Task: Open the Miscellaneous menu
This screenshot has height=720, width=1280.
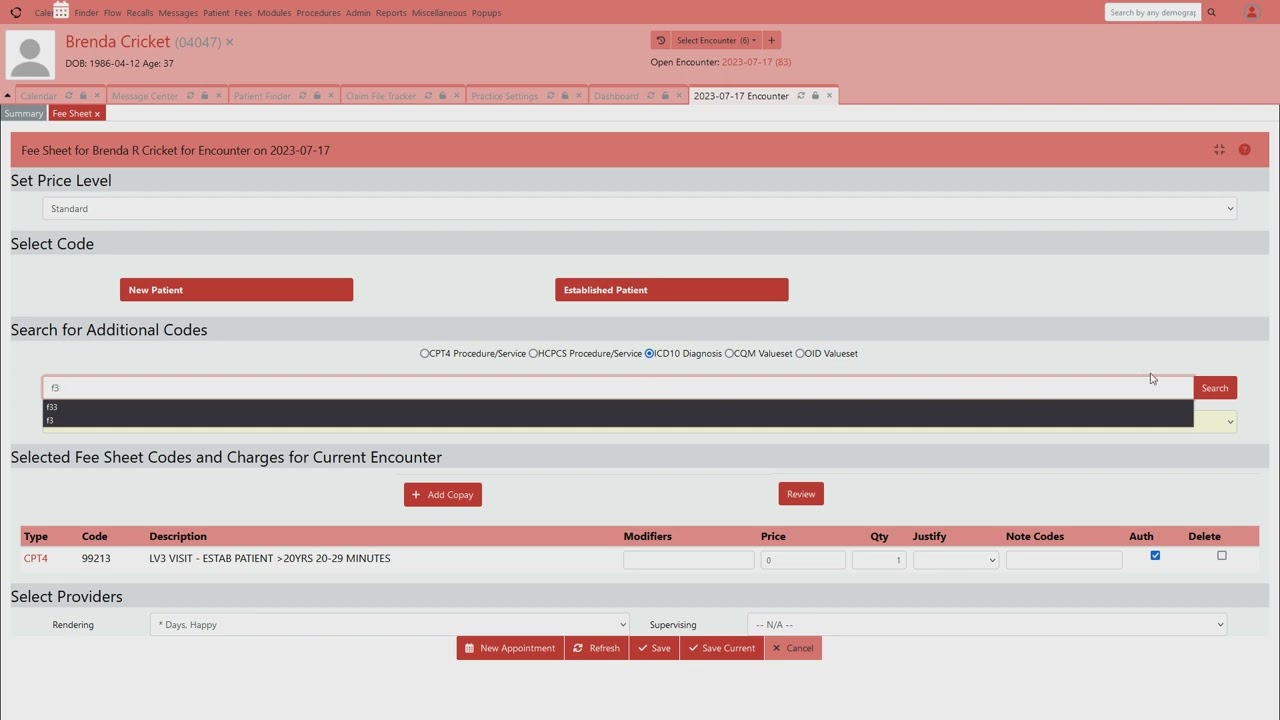Action: coord(439,13)
